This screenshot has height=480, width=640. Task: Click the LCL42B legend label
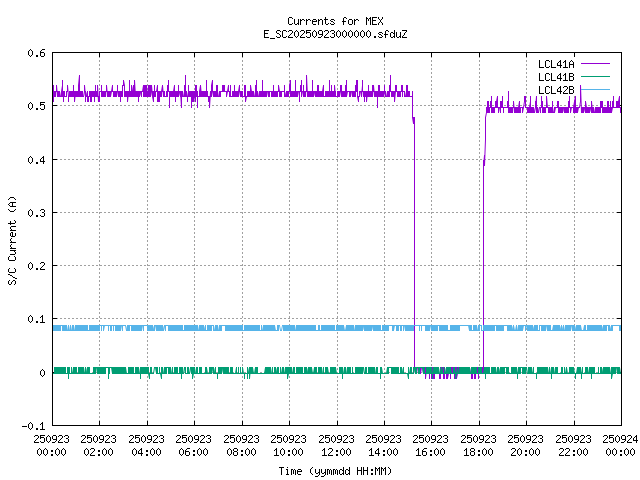555,90
